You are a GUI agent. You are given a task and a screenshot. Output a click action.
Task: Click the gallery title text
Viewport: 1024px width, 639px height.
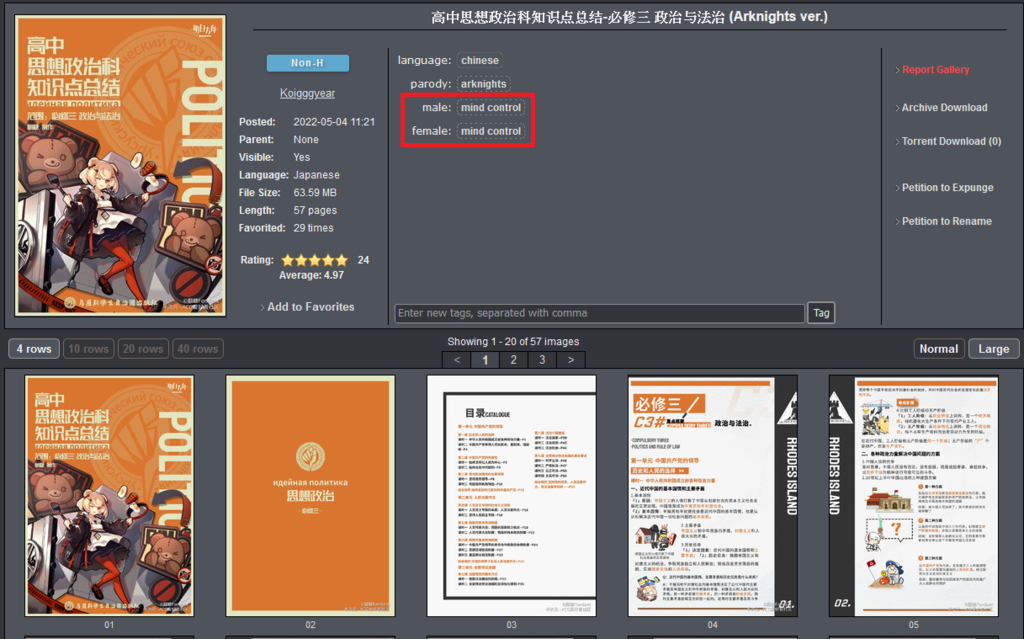tap(629, 17)
